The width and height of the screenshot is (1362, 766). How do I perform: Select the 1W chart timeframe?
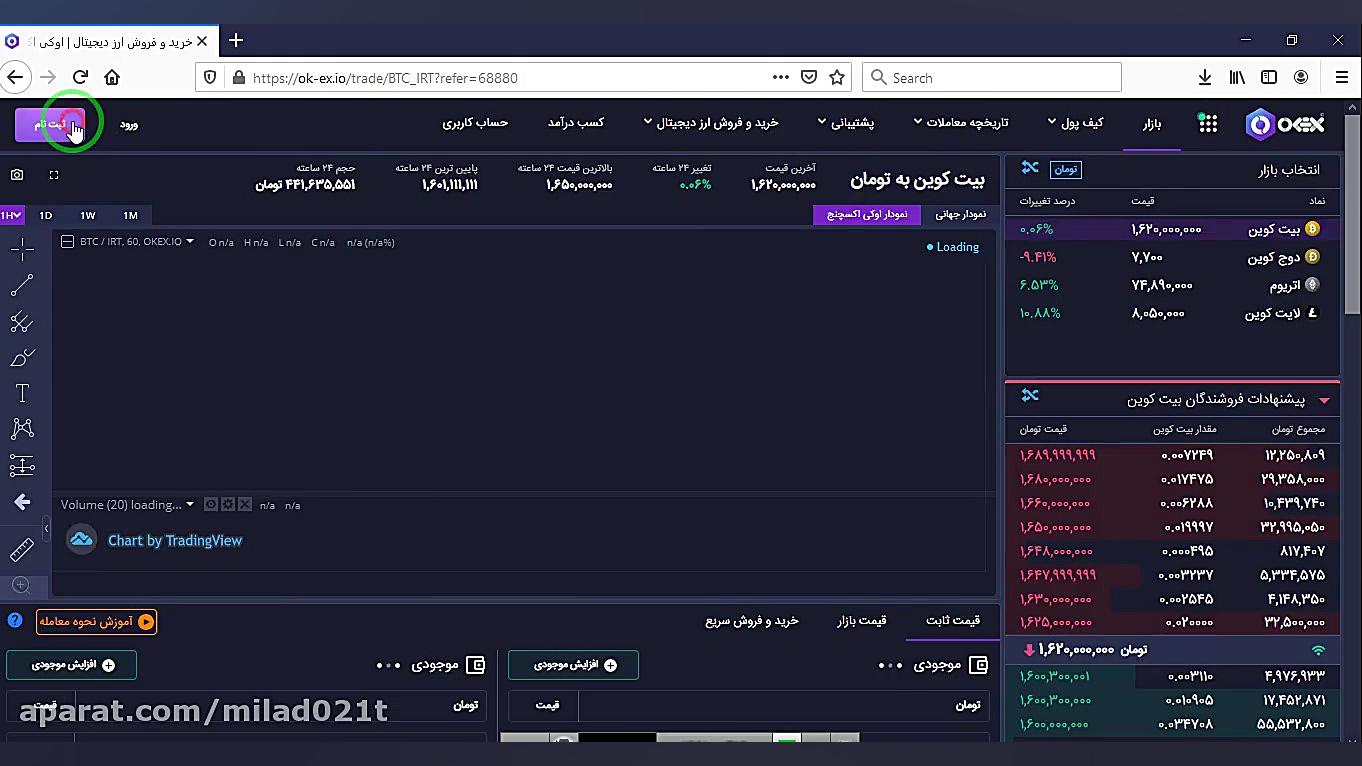(88, 215)
